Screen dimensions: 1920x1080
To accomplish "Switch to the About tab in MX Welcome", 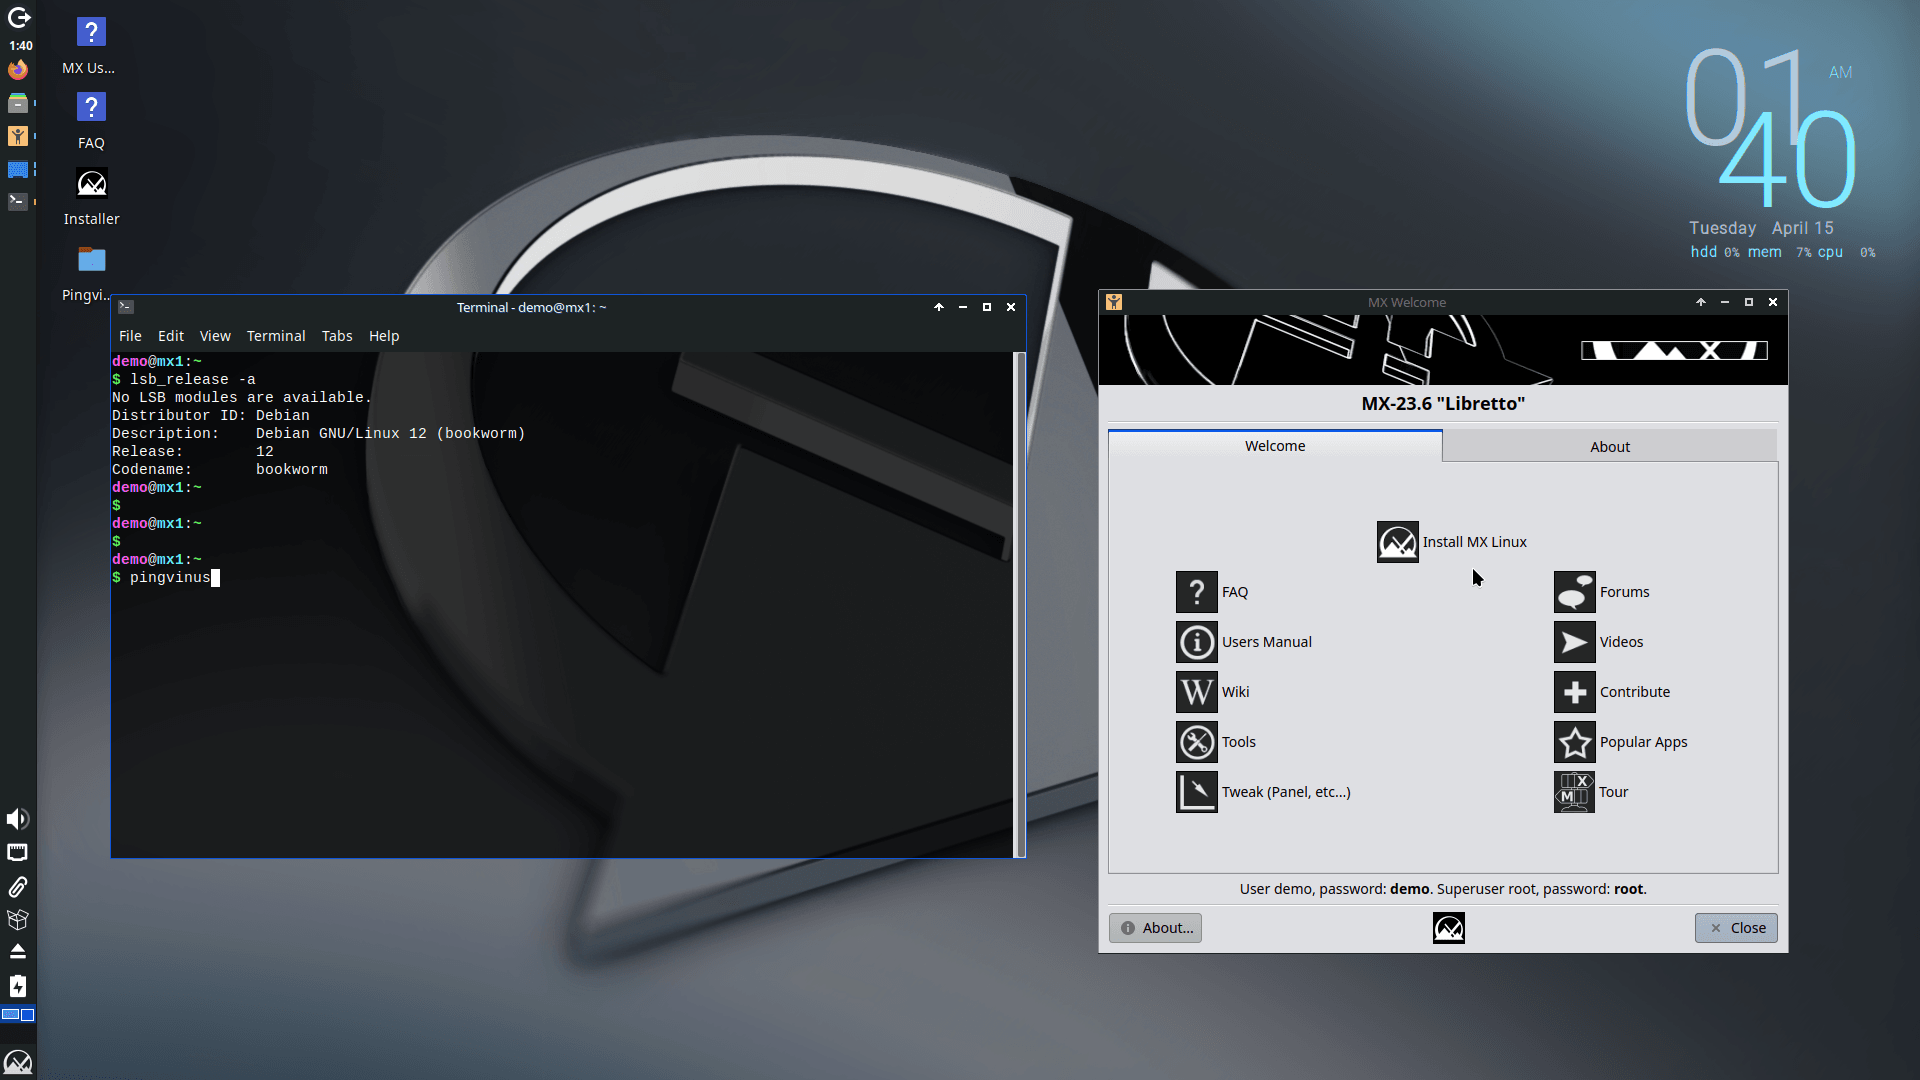I will tap(1609, 447).
